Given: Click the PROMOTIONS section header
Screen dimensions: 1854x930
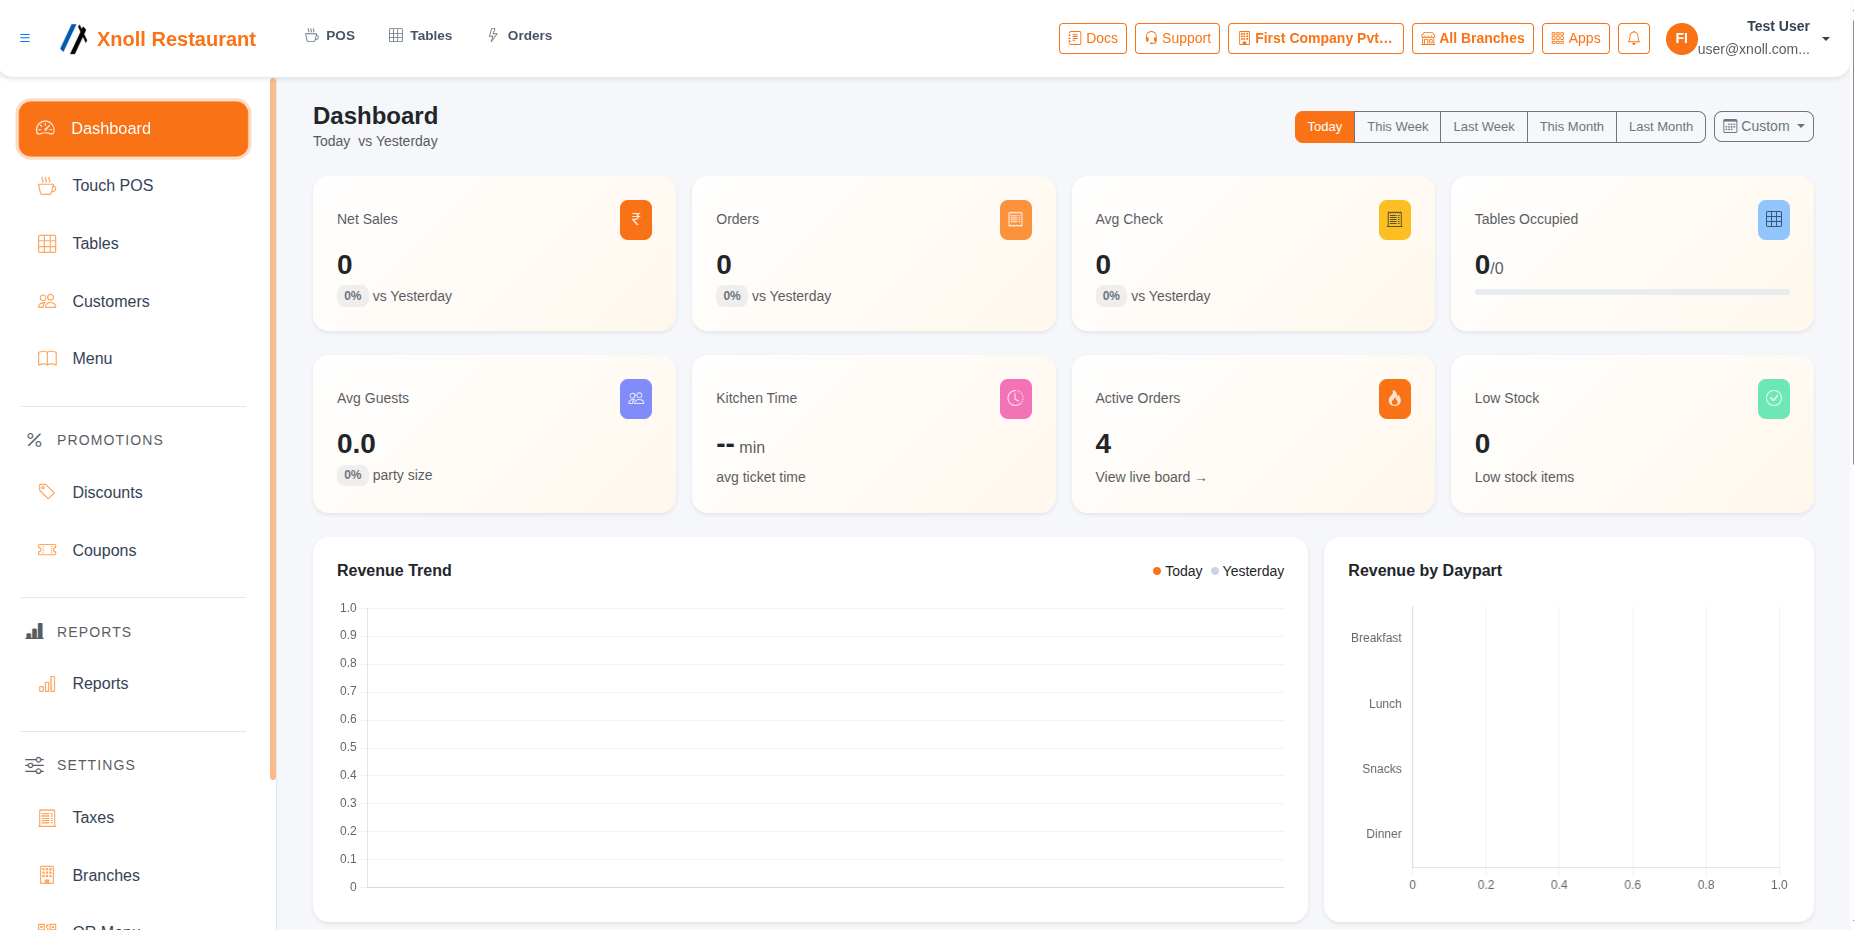Looking at the screenshot, I should pos(110,440).
